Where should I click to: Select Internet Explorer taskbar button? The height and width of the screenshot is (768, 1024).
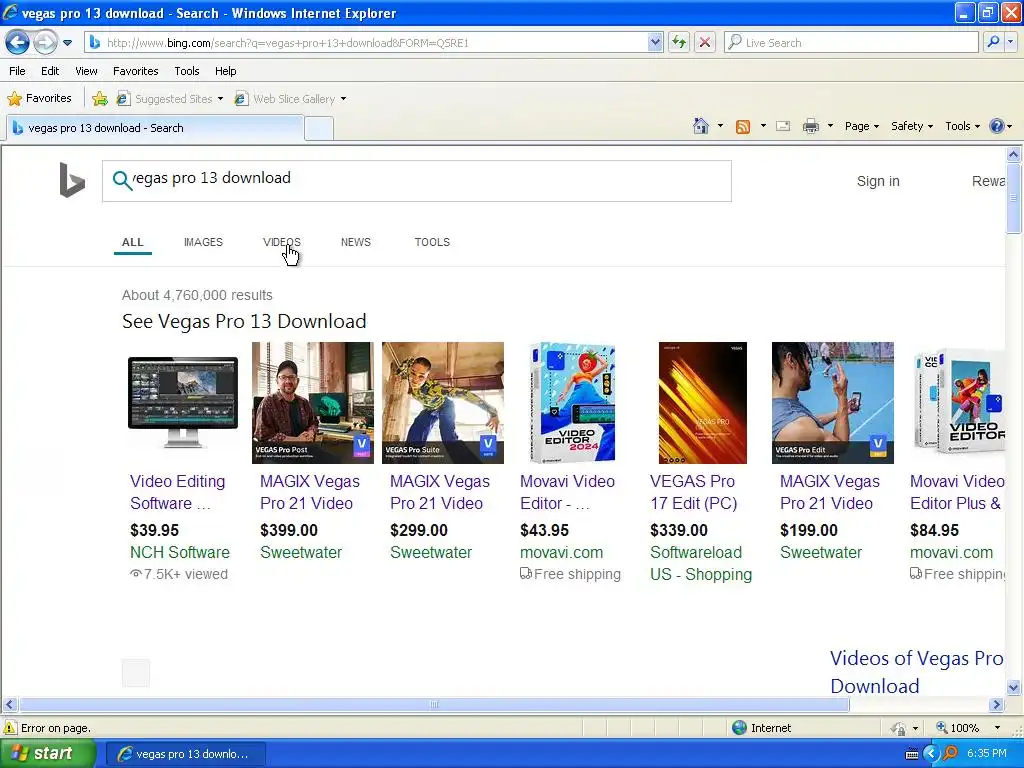pos(185,754)
